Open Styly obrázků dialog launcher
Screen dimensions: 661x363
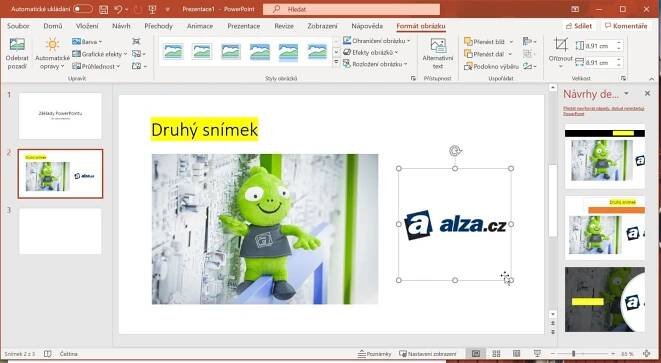[414, 78]
